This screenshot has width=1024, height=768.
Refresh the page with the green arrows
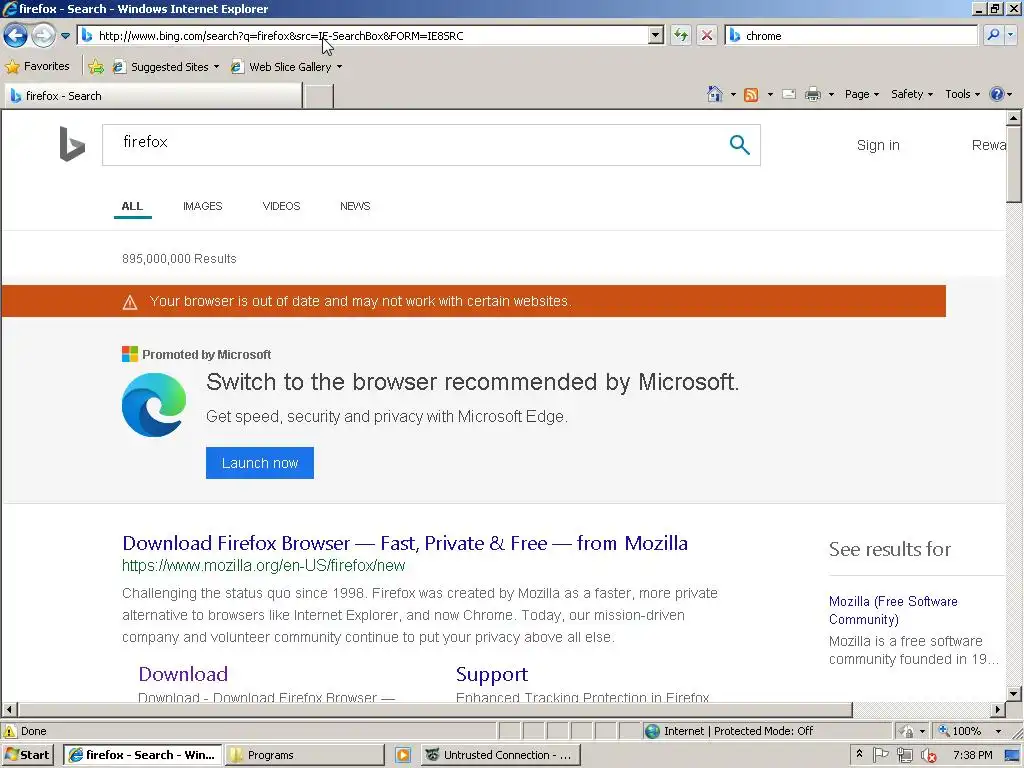pyautogui.click(x=681, y=35)
